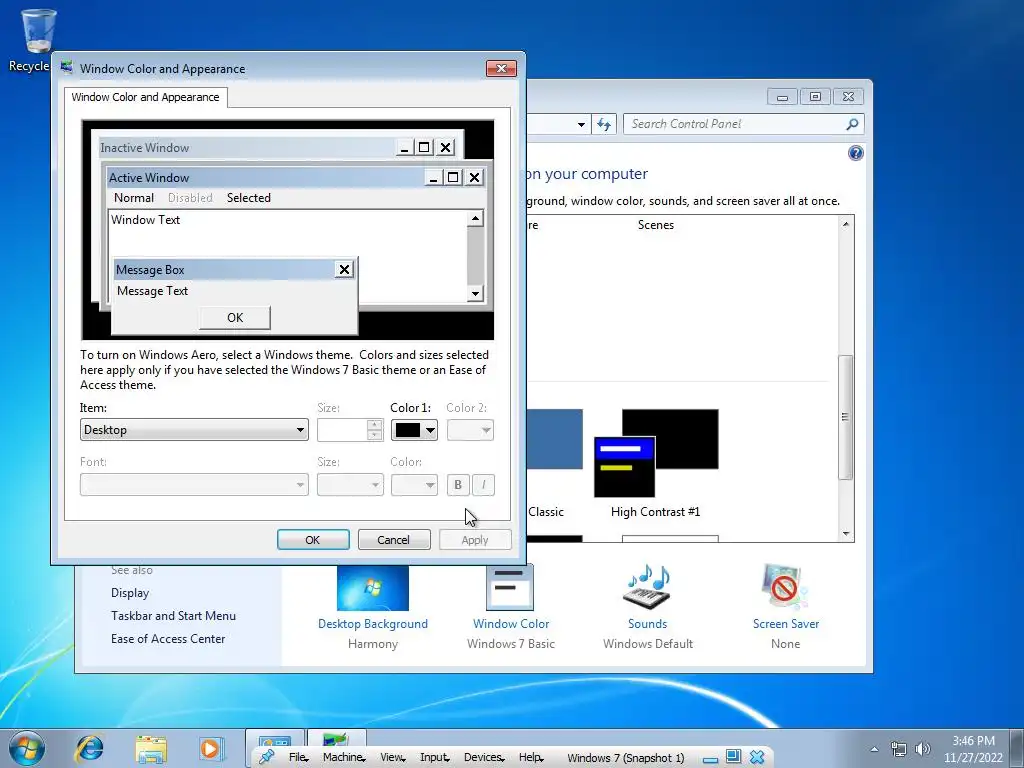Click the Screen Saver link text
Screen dimensions: 1024x768
pyautogui.click(x=786, y=624)
